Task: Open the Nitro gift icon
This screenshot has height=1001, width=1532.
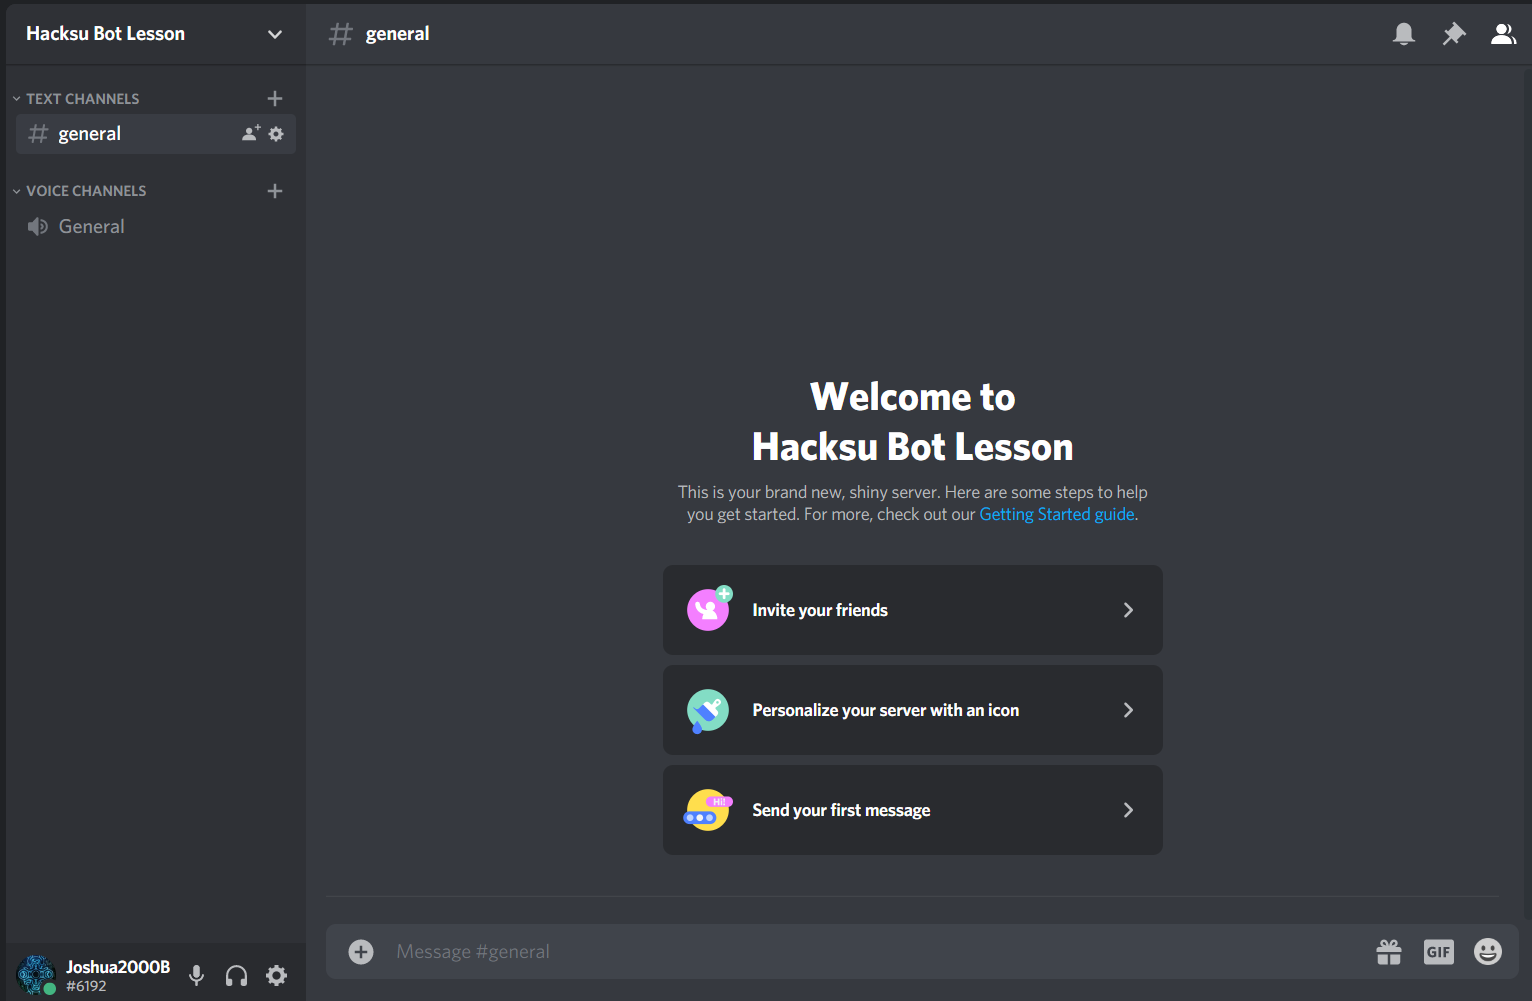Action: click(x=1389, y=952)
